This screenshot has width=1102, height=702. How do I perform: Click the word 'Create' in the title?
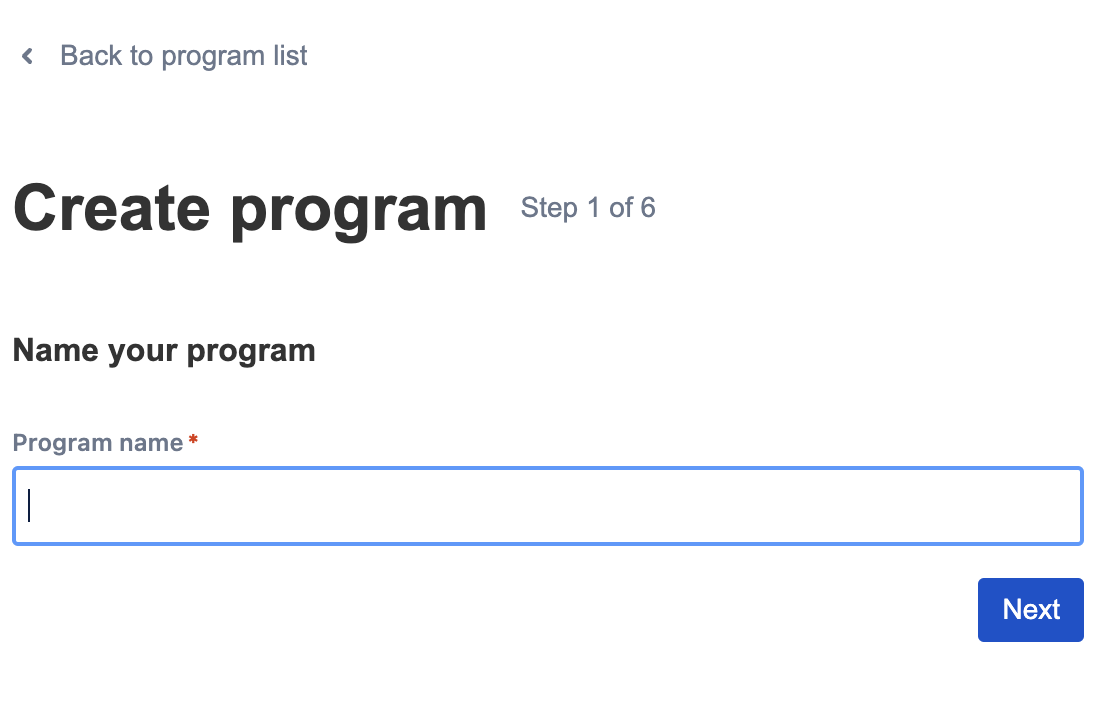pyautogui.click(x=111, y=209)
